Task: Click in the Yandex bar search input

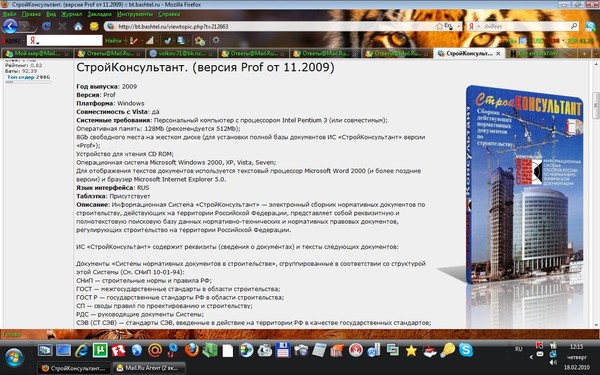Action: pos(64,40)
